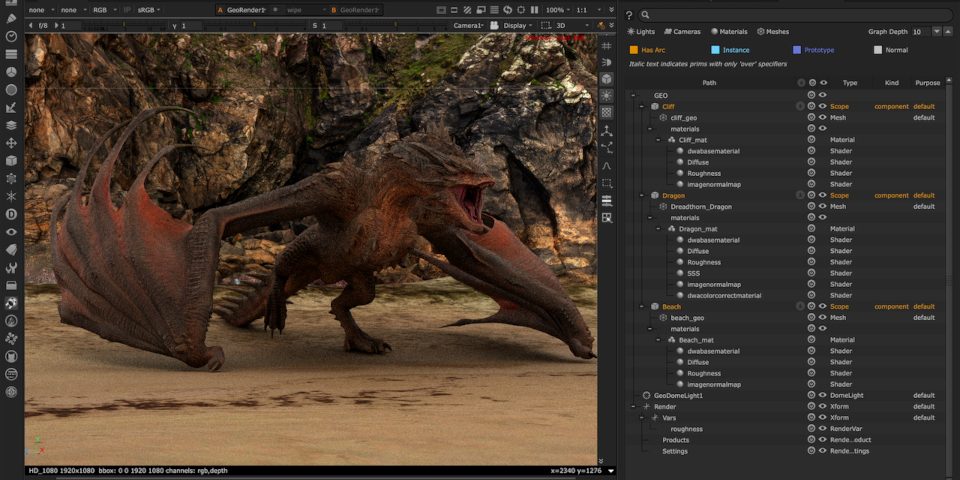The width and height of the screenshot is (960, 480).
Task: Click the gamma slider next to y
Action: tap(254, 26)
